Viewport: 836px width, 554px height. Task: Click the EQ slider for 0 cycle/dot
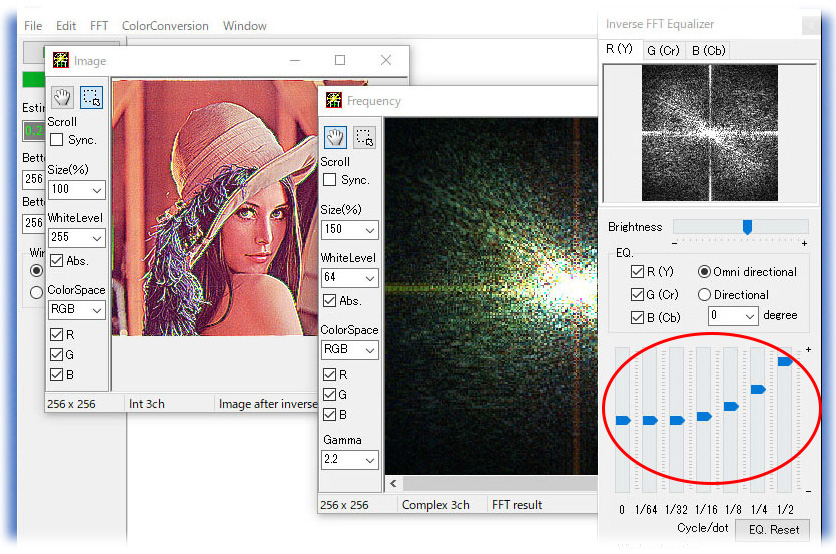pos(623,421)
